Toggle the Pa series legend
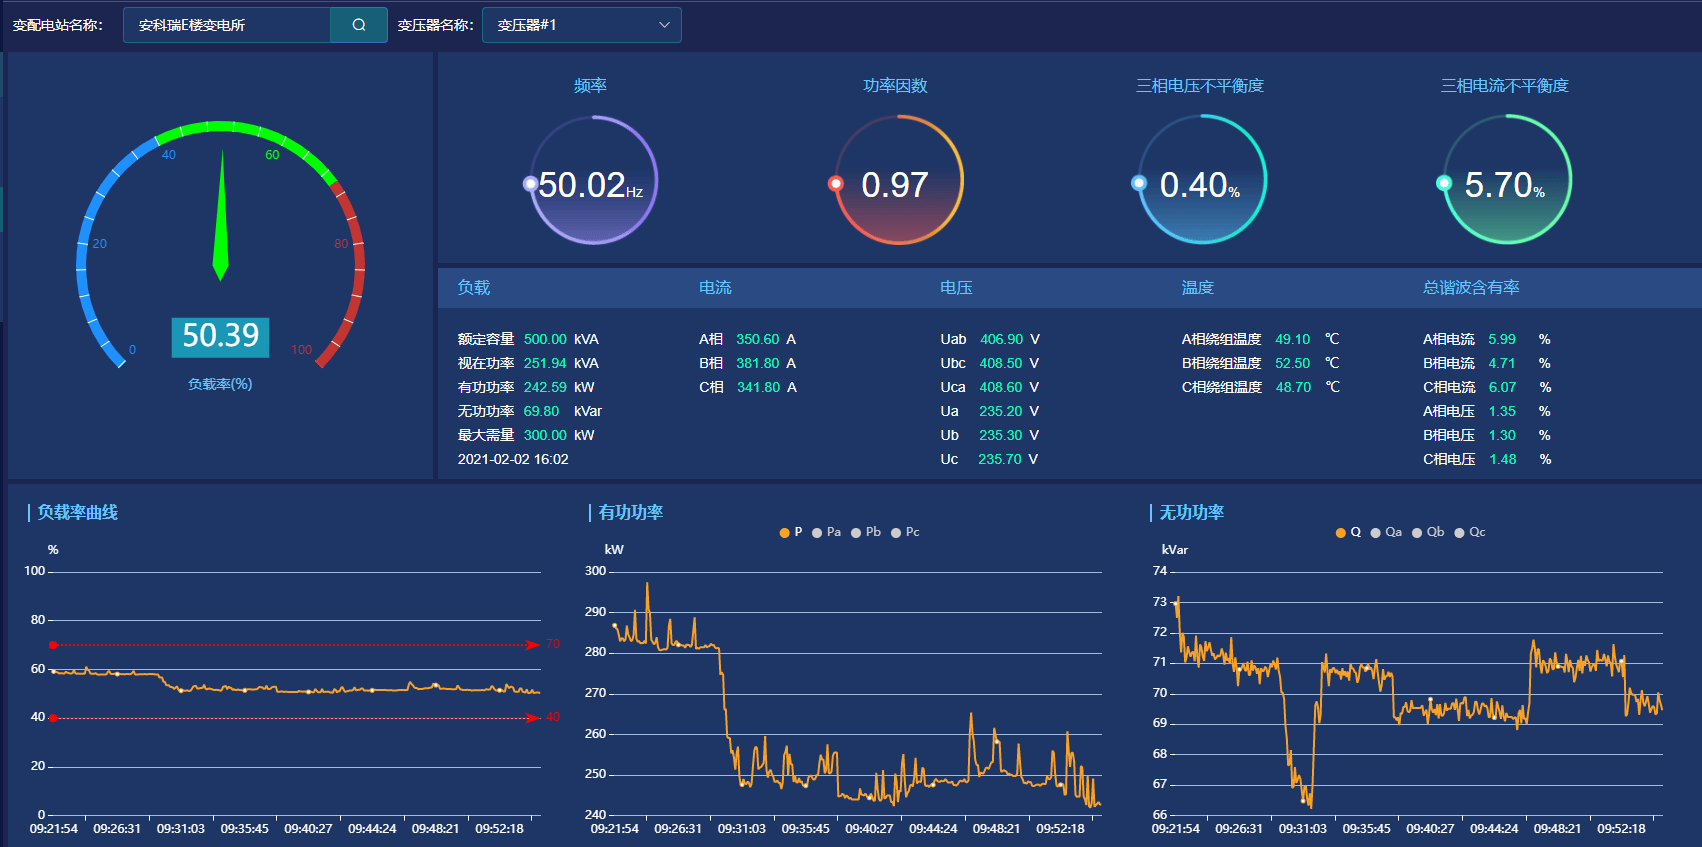This screenshot has width=1702, height=847. click(x=827, y=532)
